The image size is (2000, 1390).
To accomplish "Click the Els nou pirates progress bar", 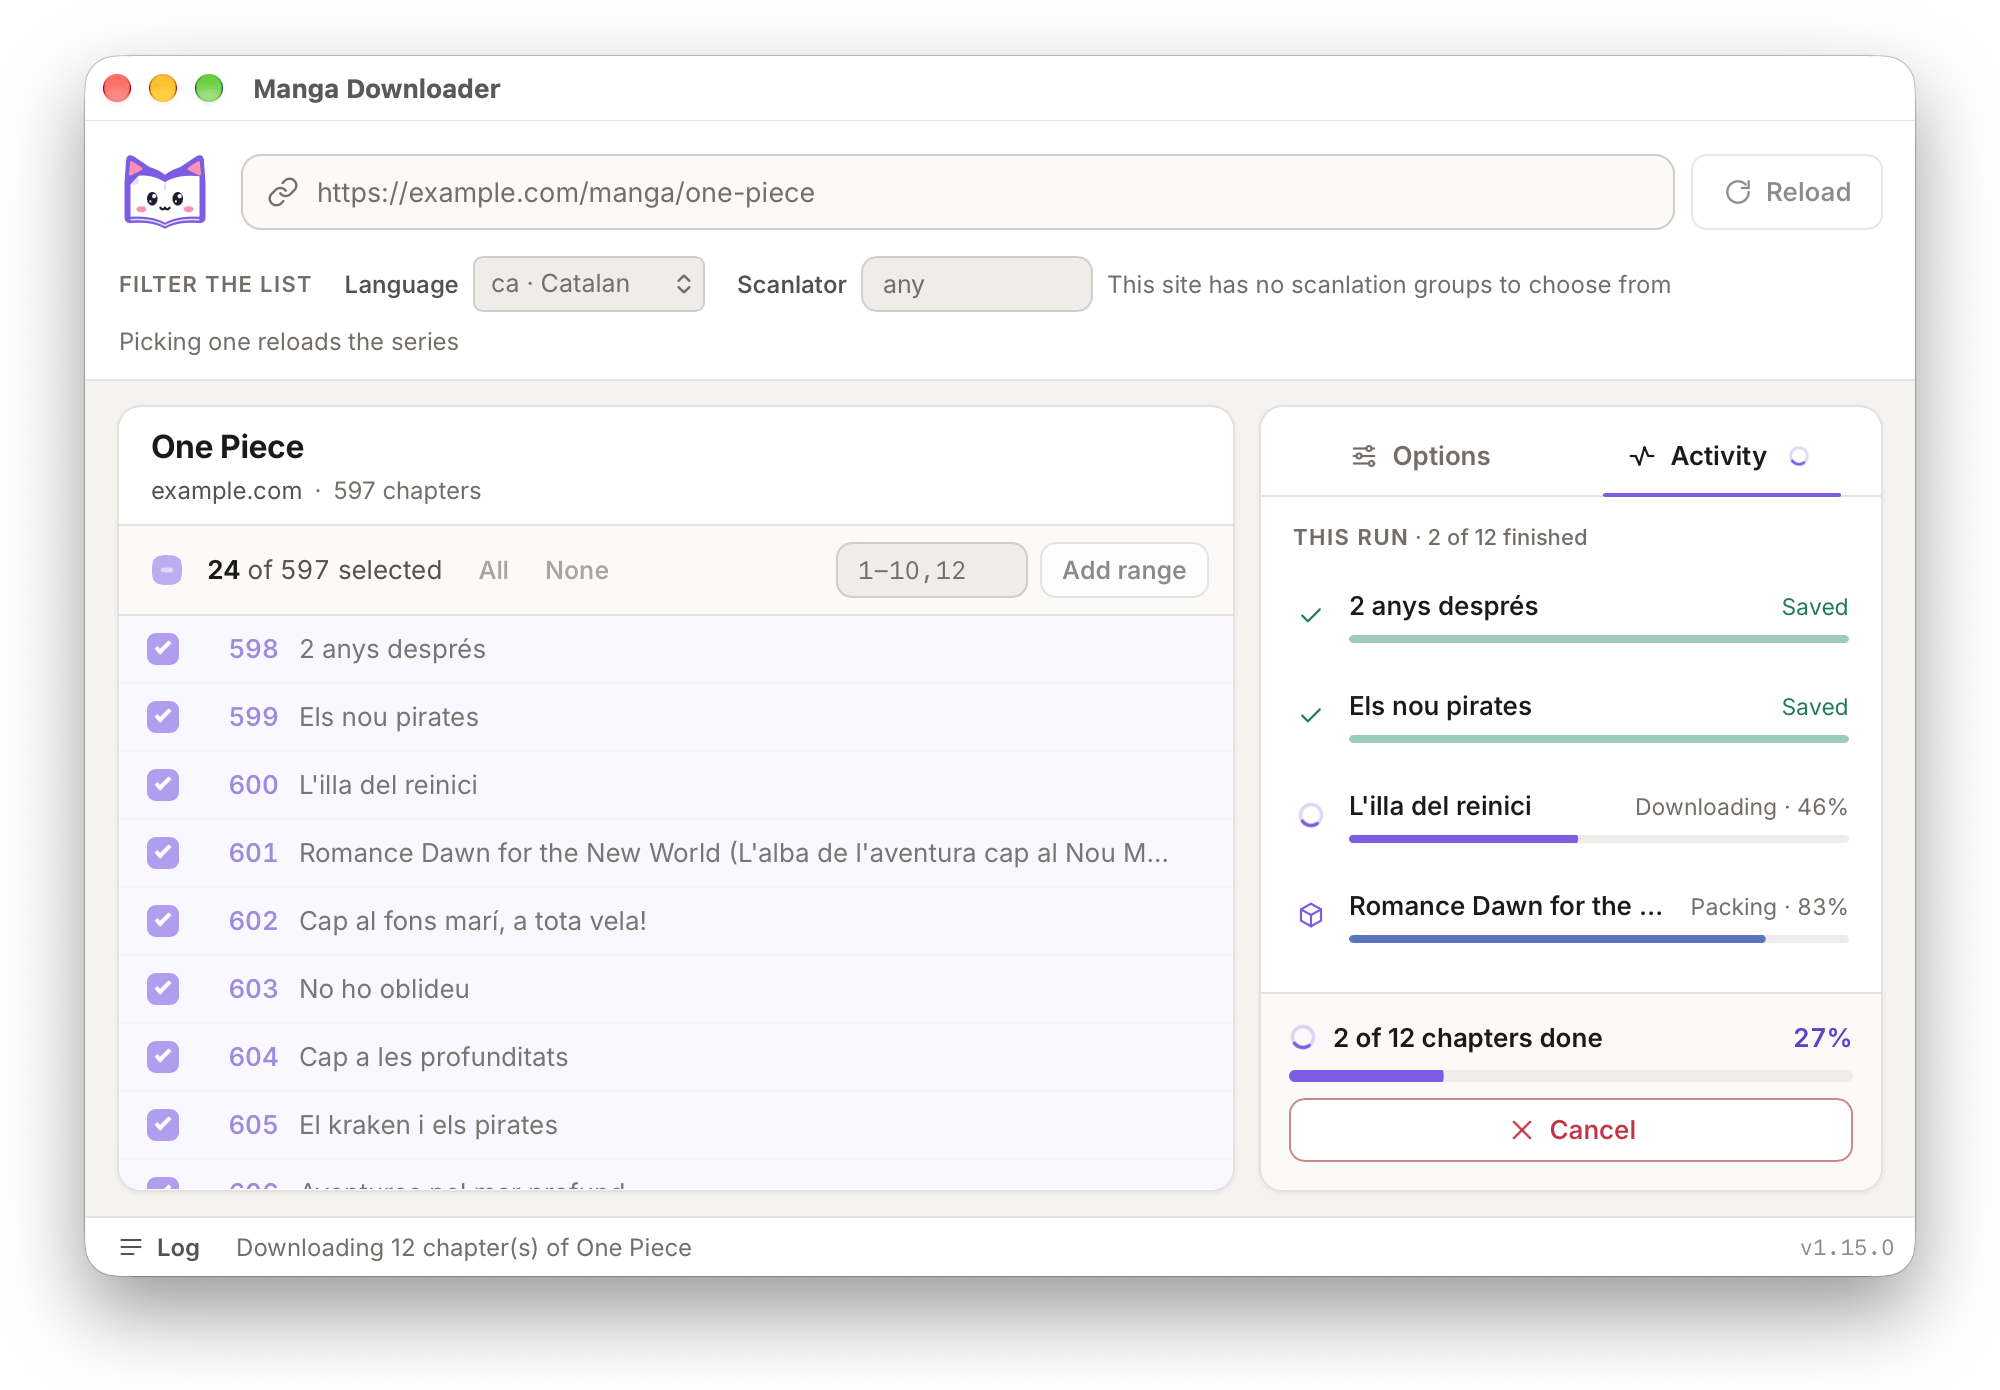I will click(x=1598, y=739).
